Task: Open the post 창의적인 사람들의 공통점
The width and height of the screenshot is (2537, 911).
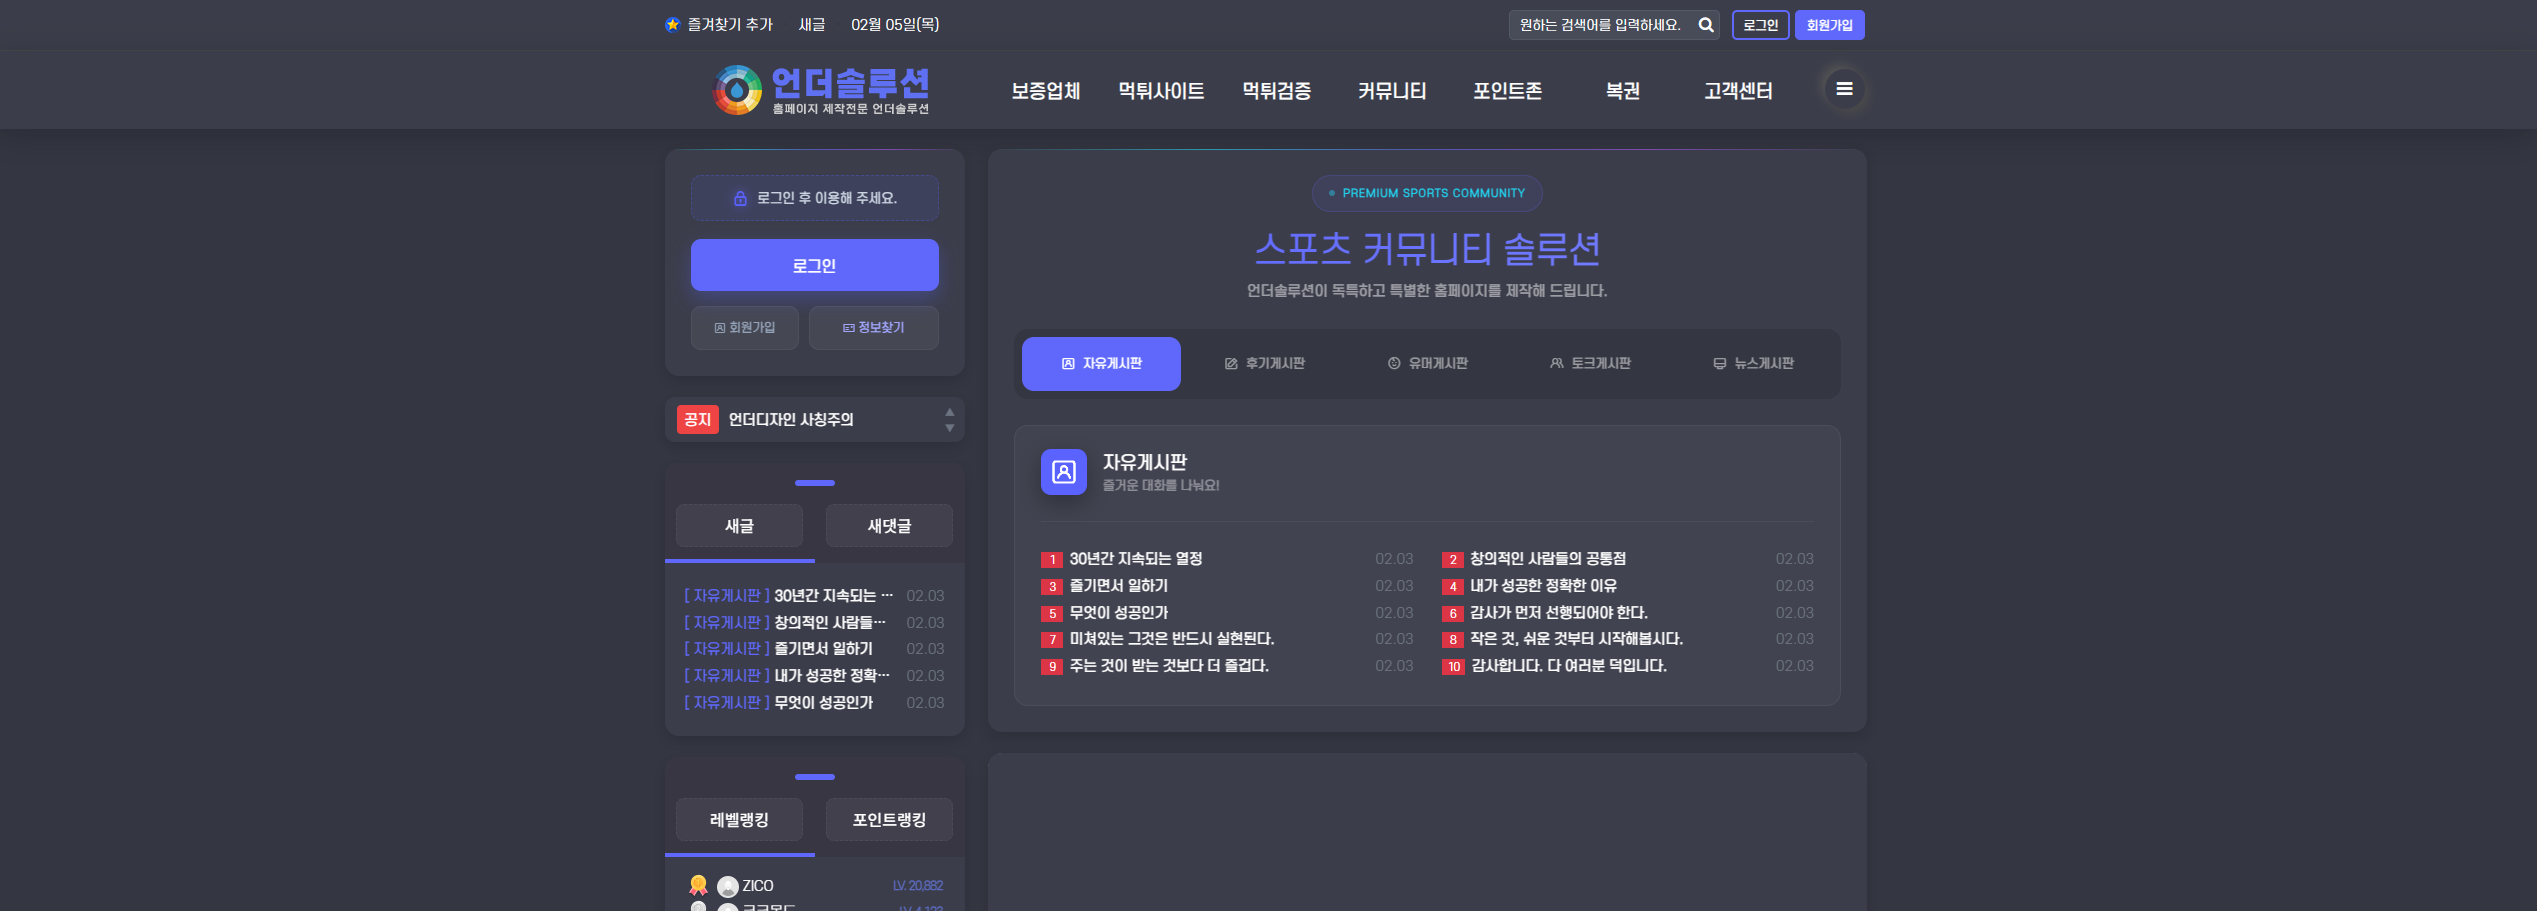Action: coord(1547,559)
